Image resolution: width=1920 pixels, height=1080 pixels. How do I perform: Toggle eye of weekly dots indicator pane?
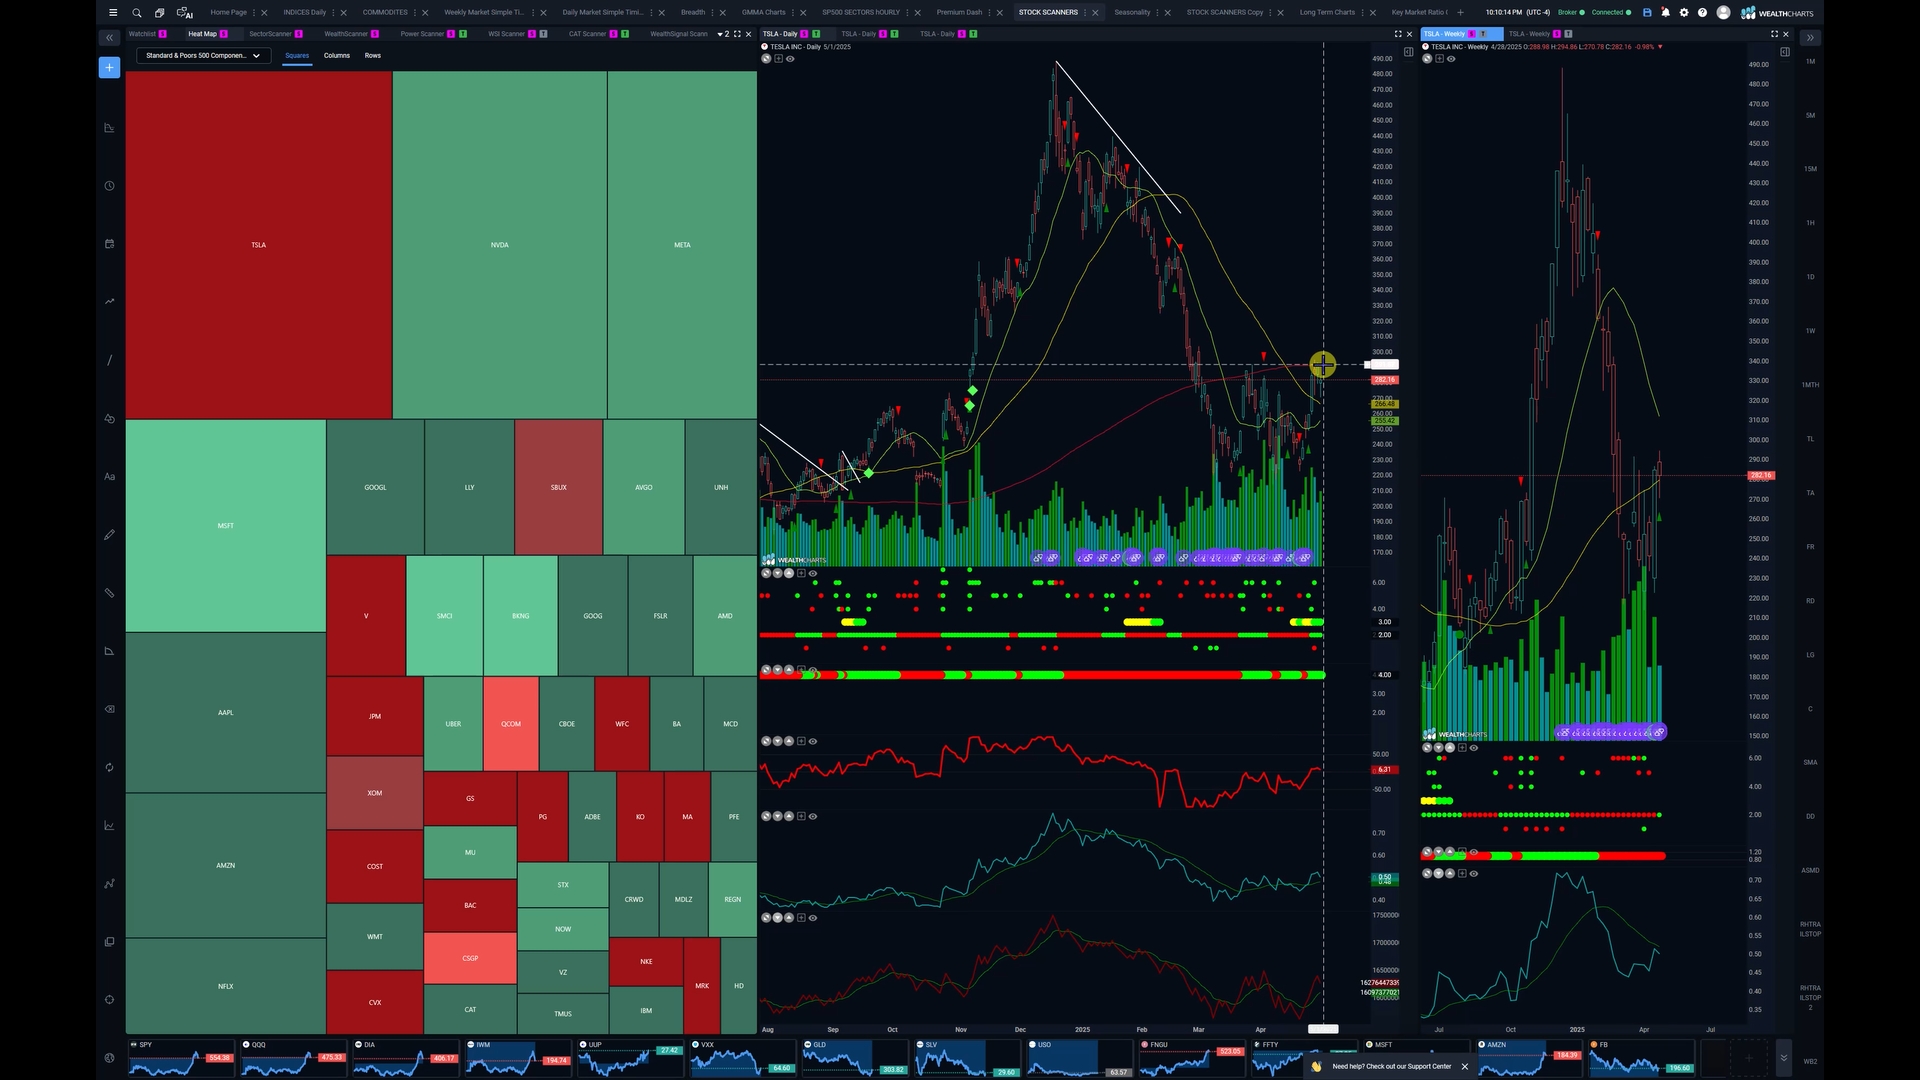tap(1473, 748)
